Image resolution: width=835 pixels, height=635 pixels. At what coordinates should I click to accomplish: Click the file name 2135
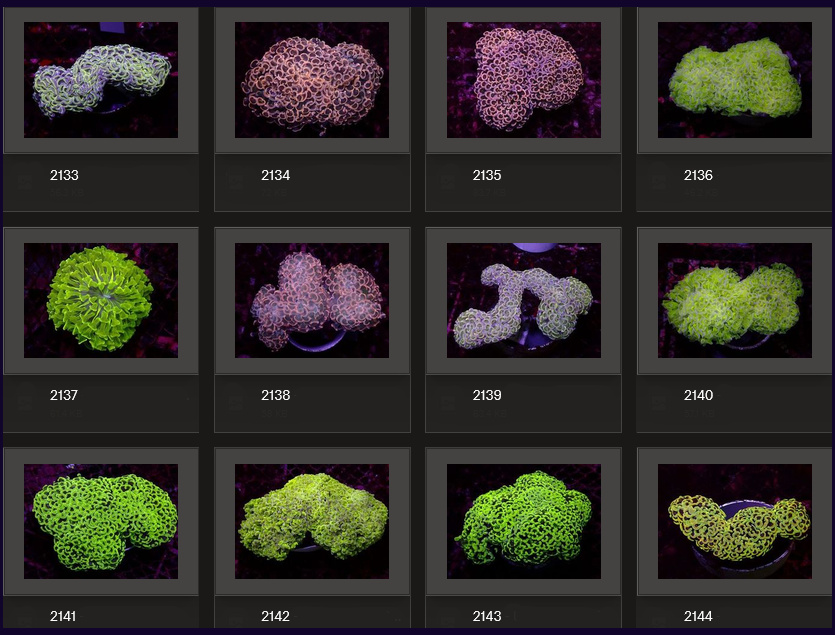coord(487,175)
